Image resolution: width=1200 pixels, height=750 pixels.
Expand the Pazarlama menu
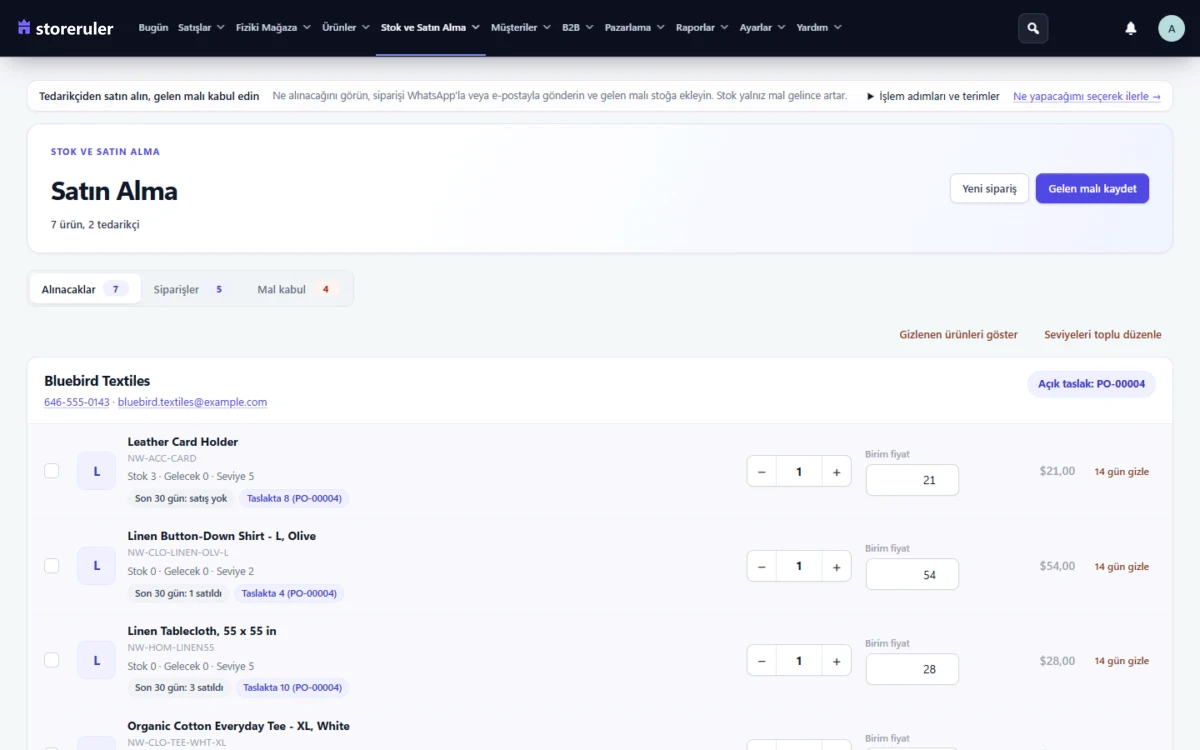click(635, 28)
